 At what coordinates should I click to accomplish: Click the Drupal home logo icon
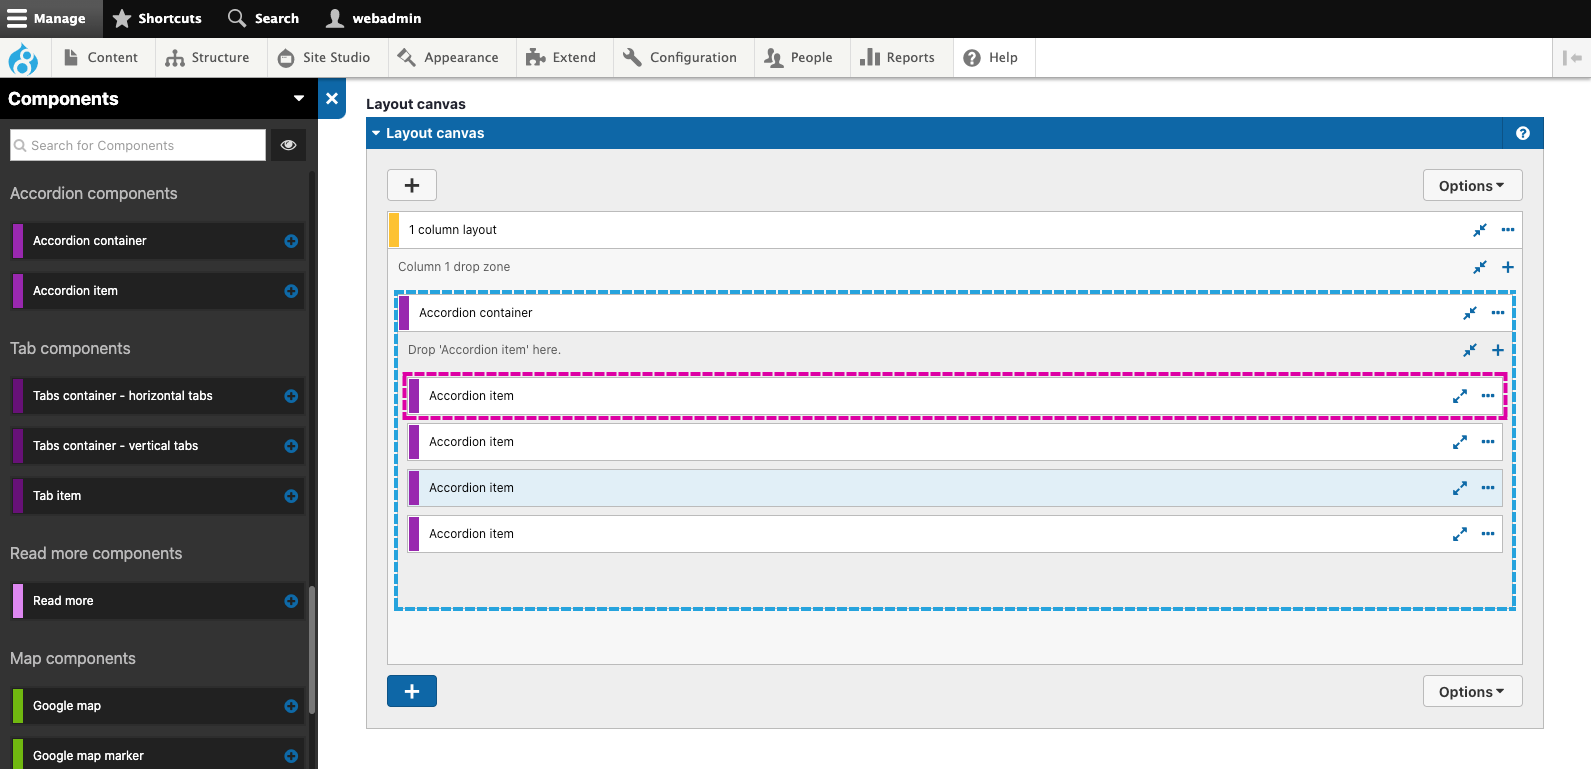23,59
